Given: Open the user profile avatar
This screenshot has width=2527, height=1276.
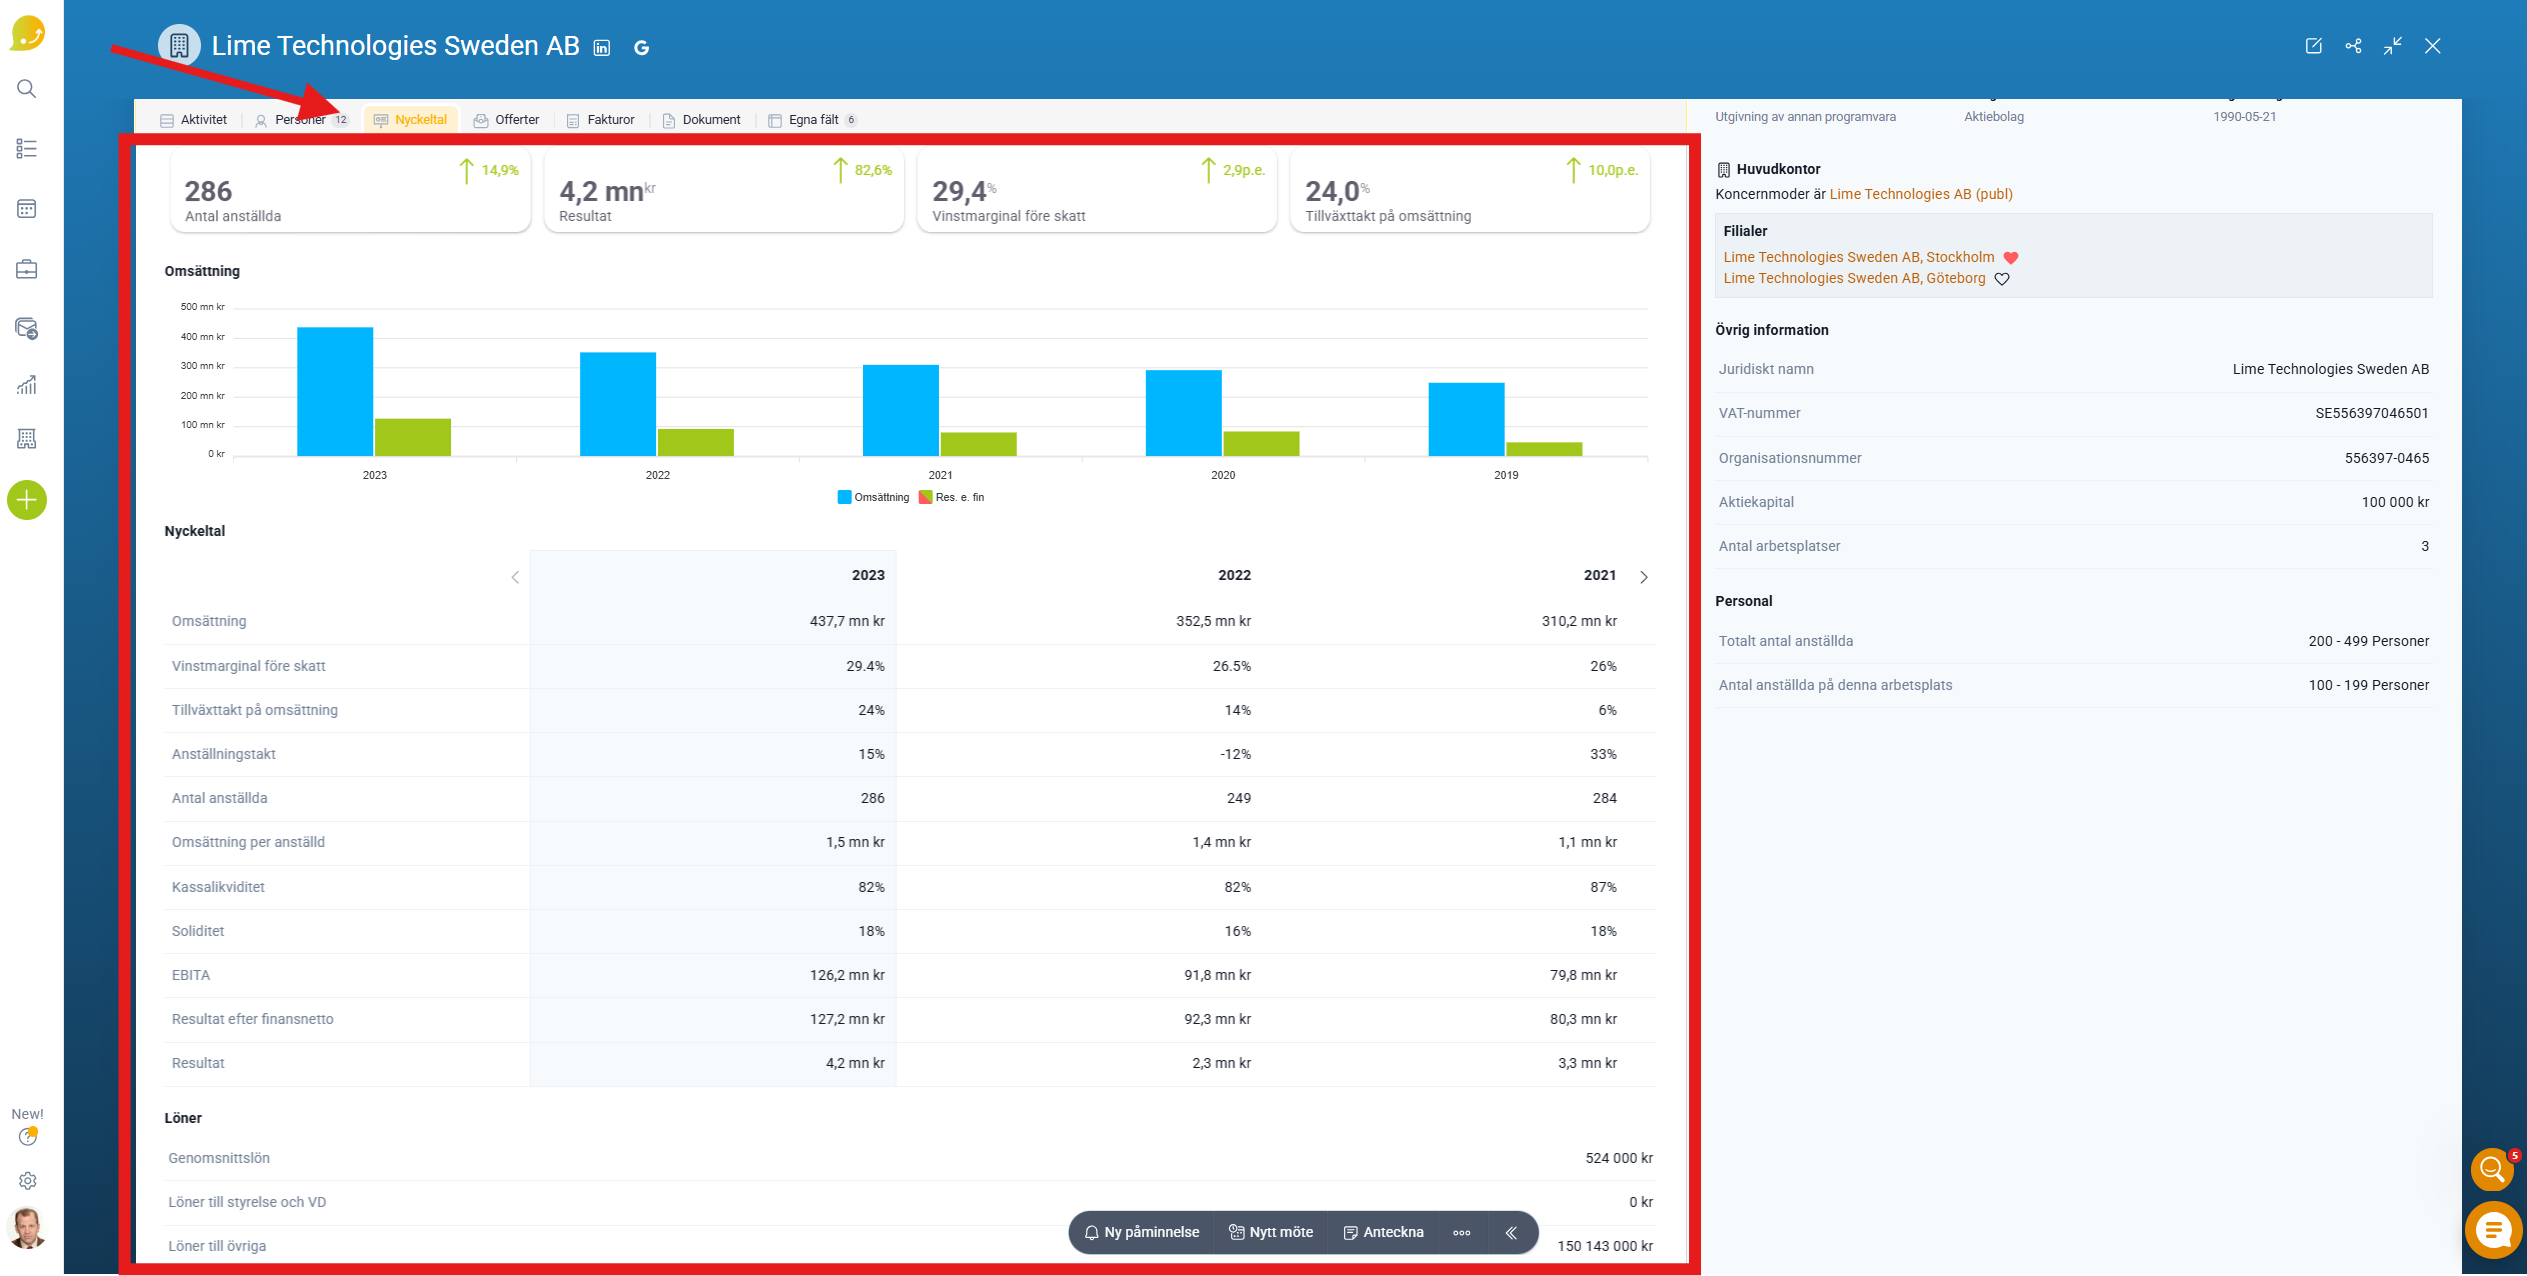Looking at the screenshot, I should tap(27, 1228).
